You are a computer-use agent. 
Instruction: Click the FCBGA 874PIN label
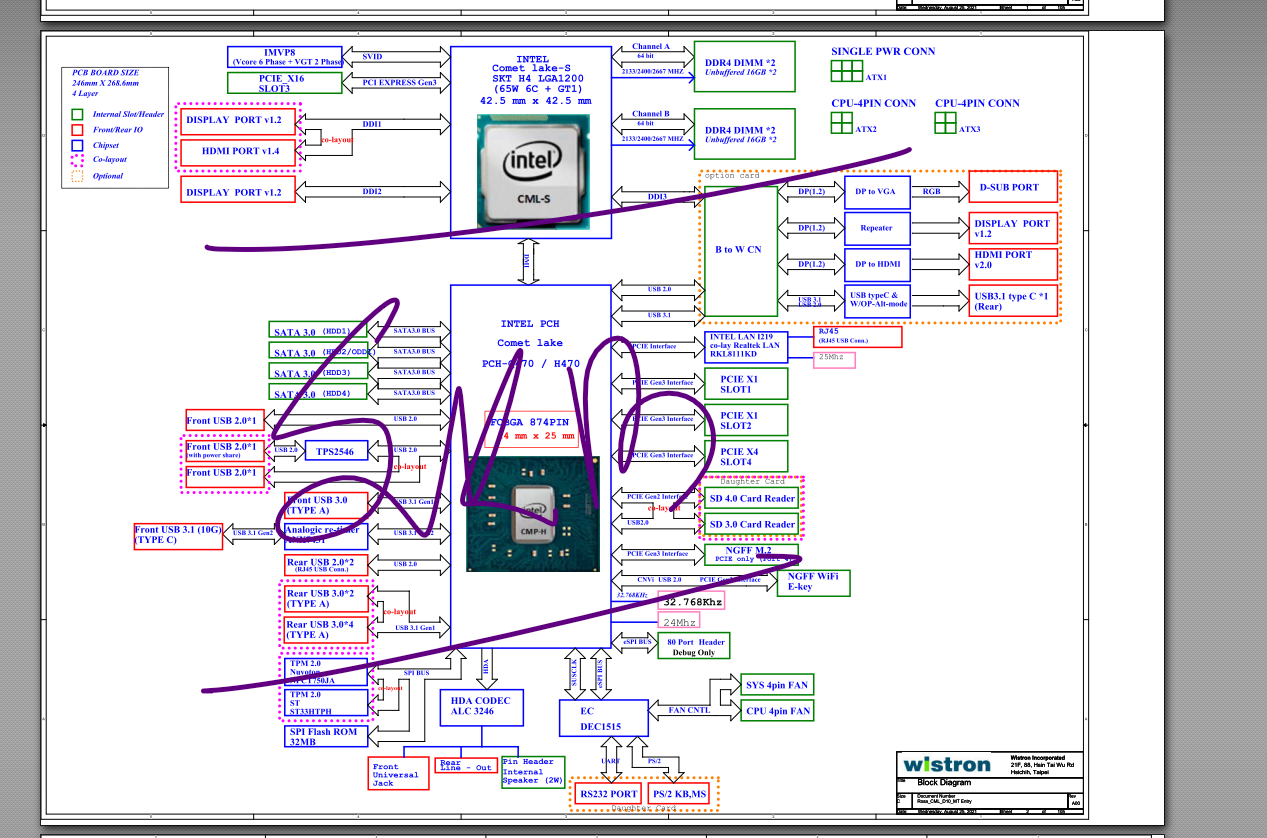coord(531,423)
